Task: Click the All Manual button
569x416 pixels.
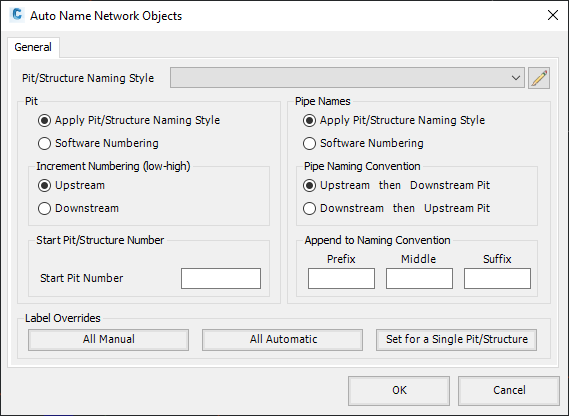Action: 109,340
